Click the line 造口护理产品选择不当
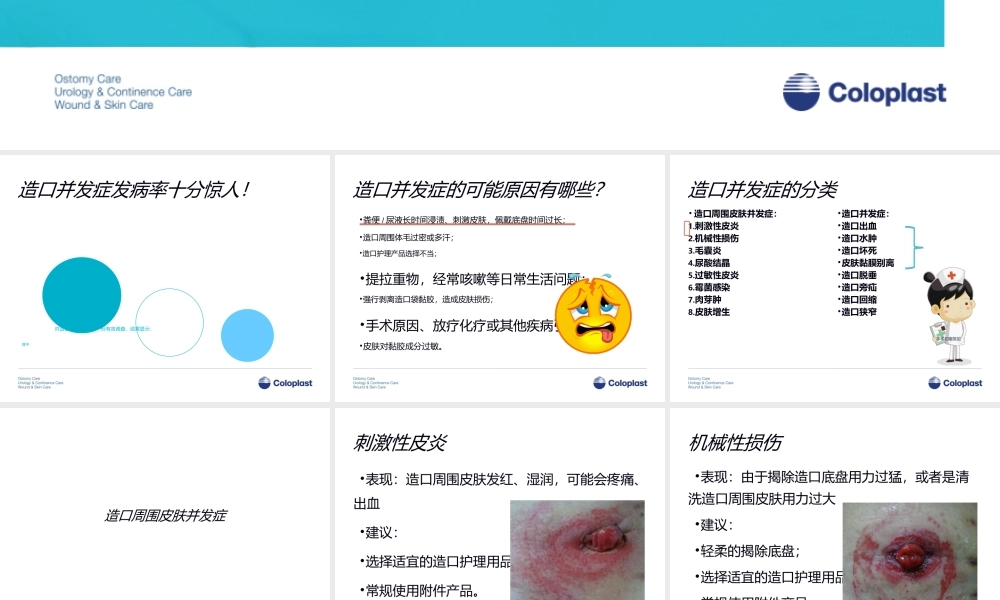 pos(398,253)
